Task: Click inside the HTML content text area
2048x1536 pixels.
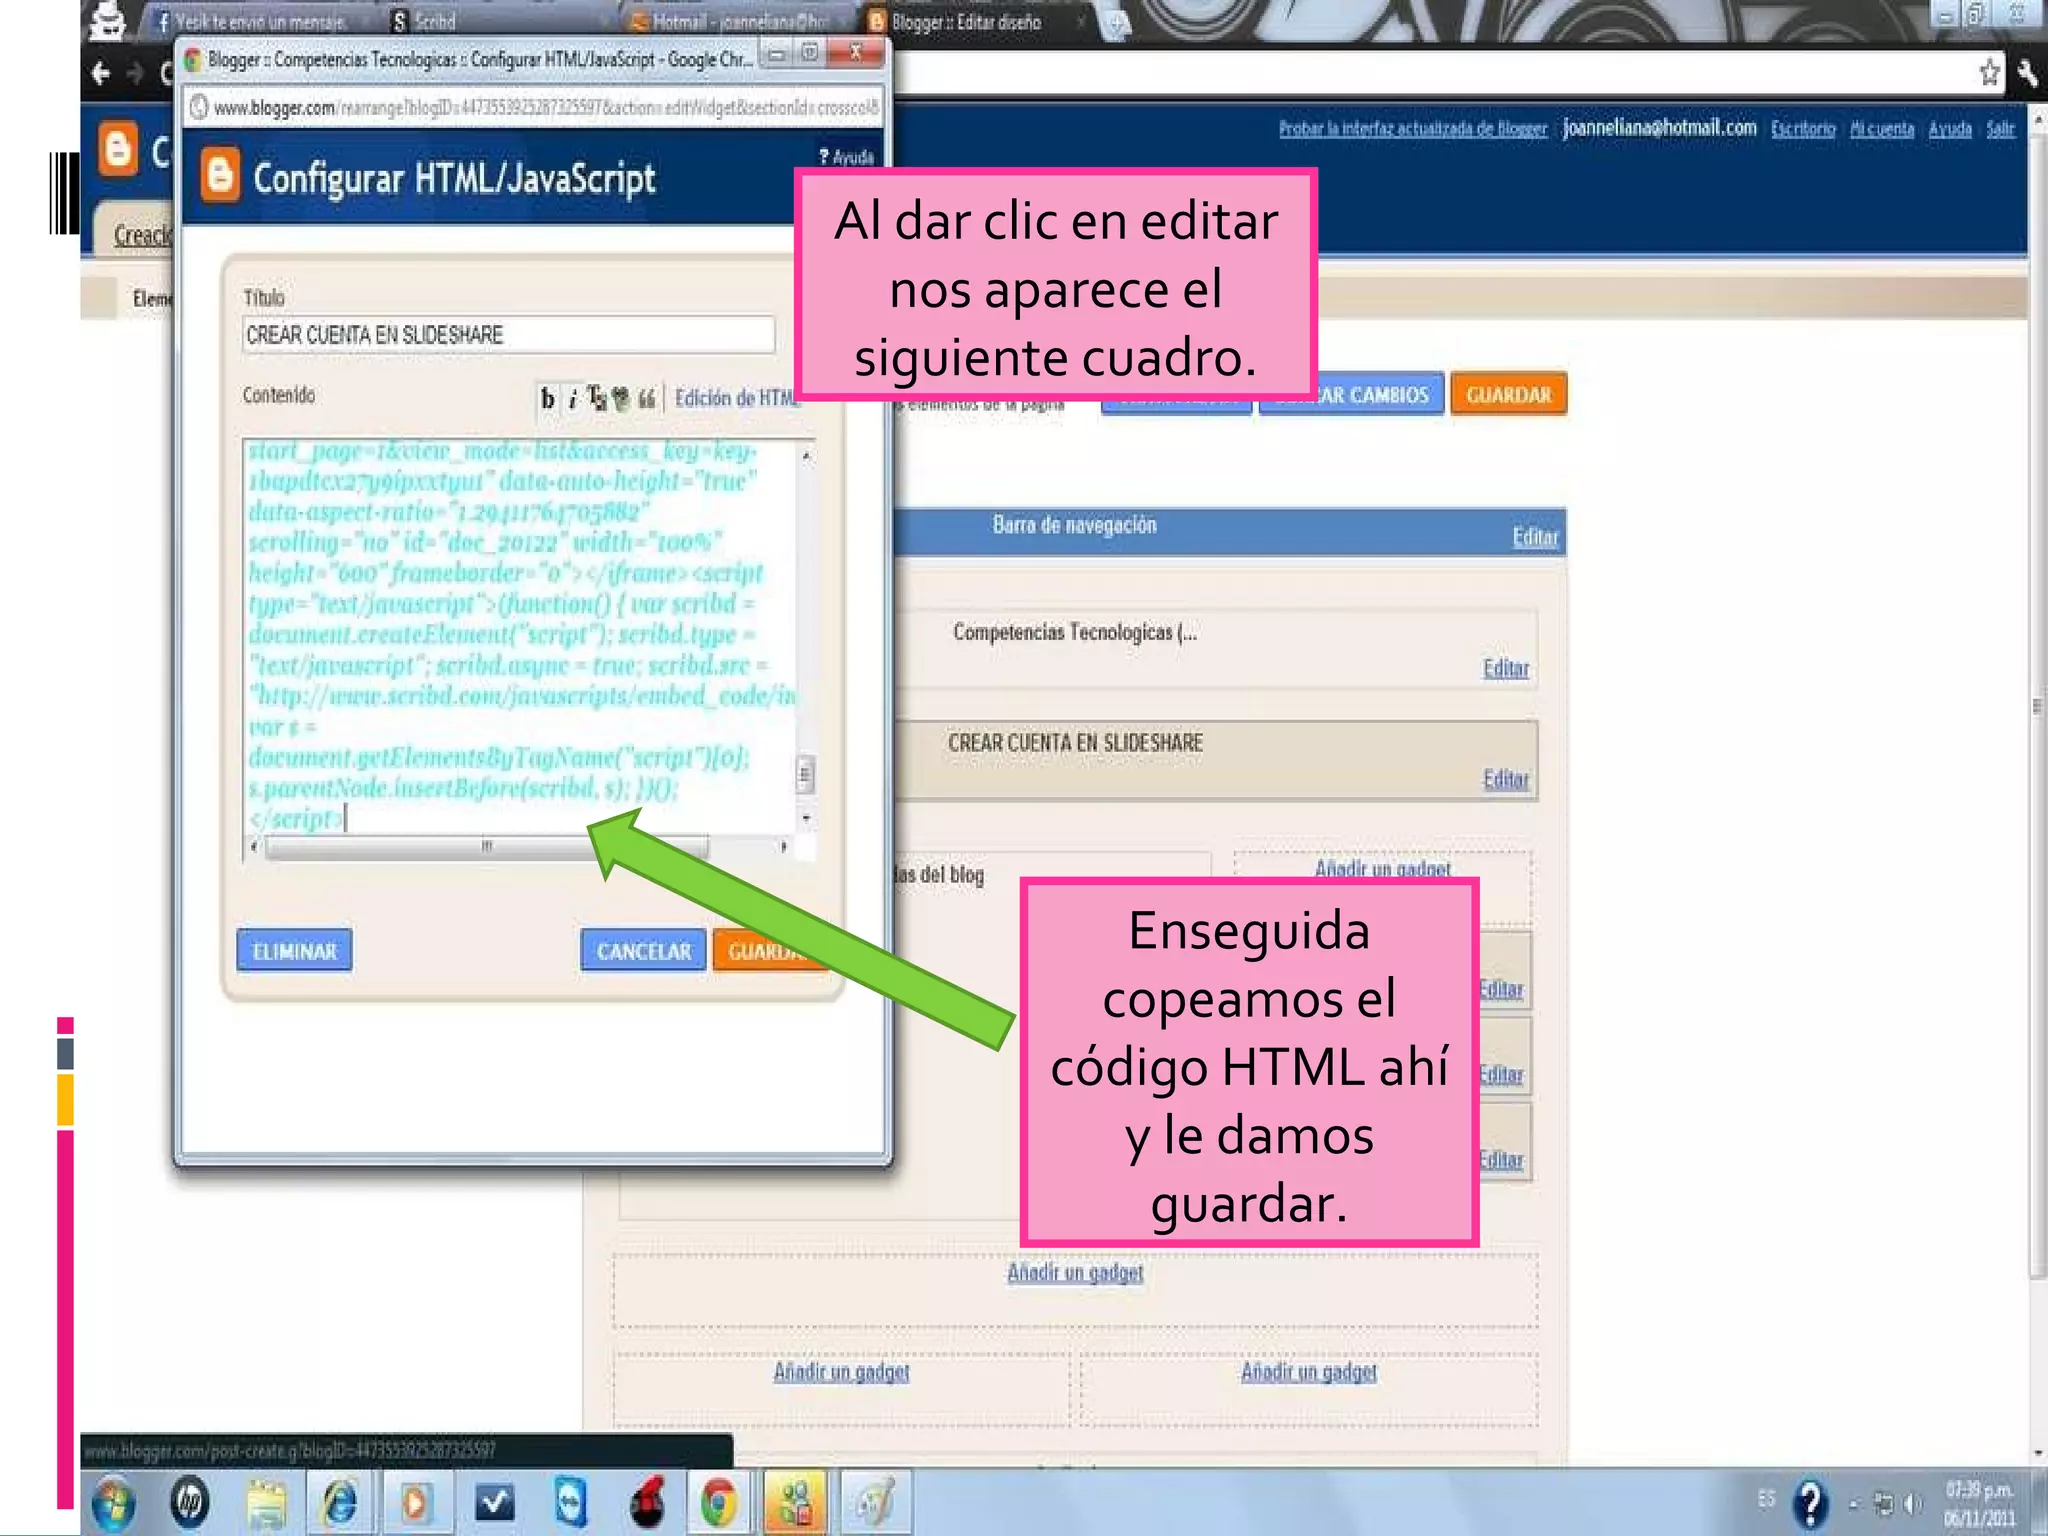Action: [x=520, y=635]
